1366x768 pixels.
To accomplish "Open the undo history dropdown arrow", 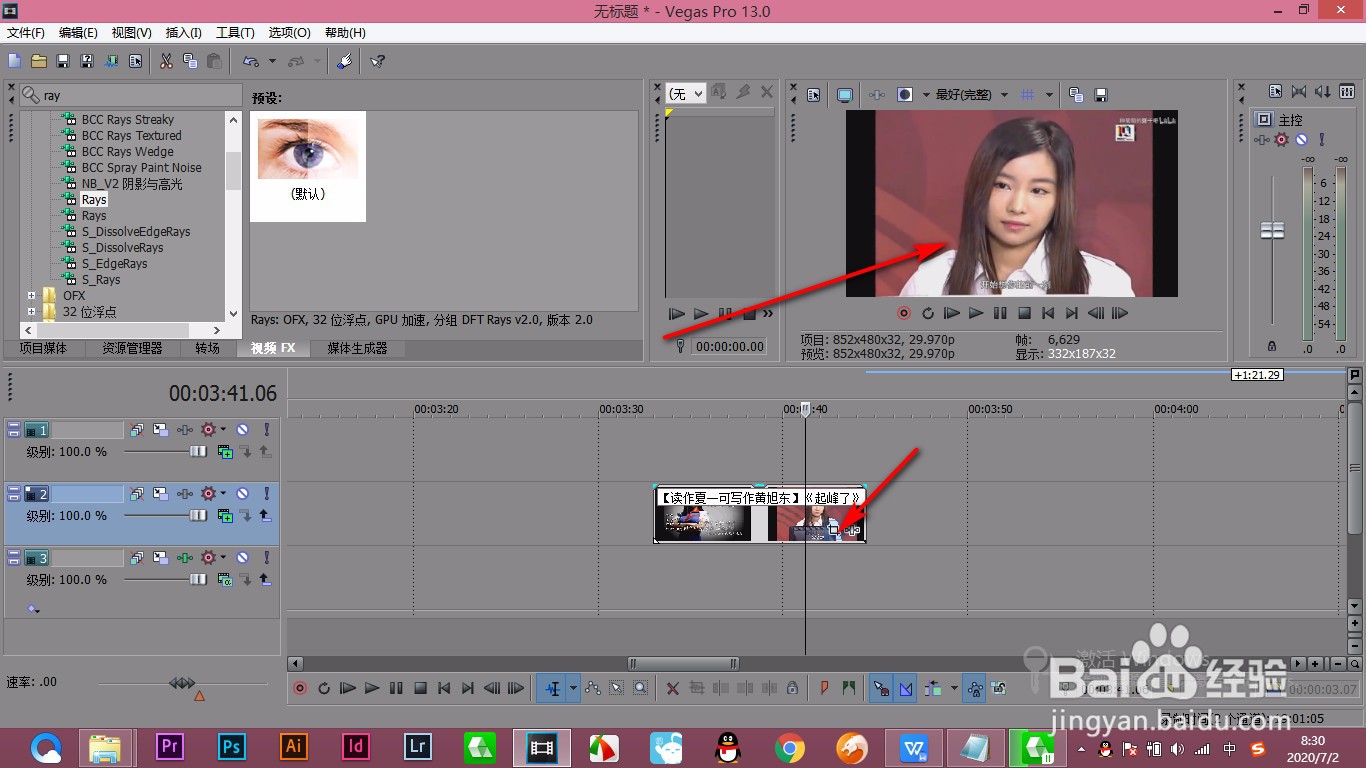I will click(272, 61).
